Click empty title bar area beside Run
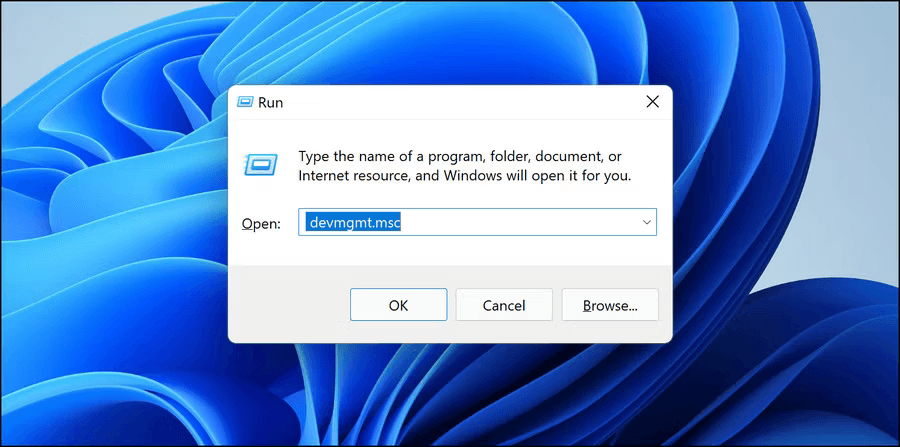The height and width of the screenshot is (447, 900). [459, 103]
